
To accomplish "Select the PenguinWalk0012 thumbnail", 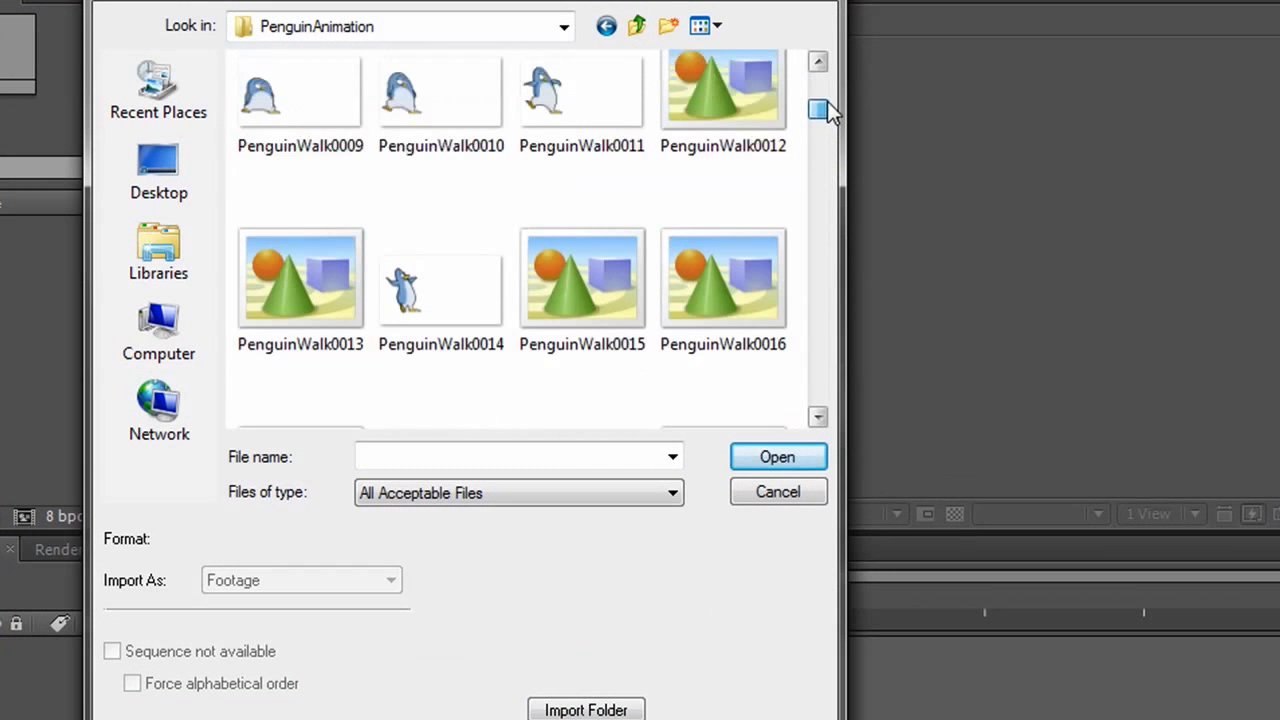I will [x=723, y=89].
